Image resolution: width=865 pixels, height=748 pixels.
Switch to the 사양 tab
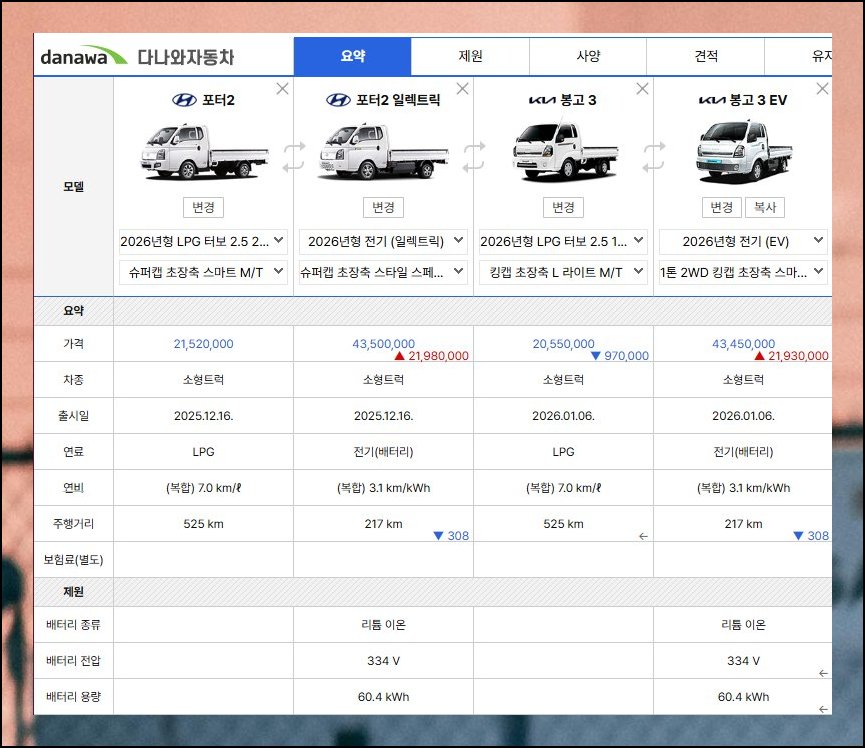[588, 56]
